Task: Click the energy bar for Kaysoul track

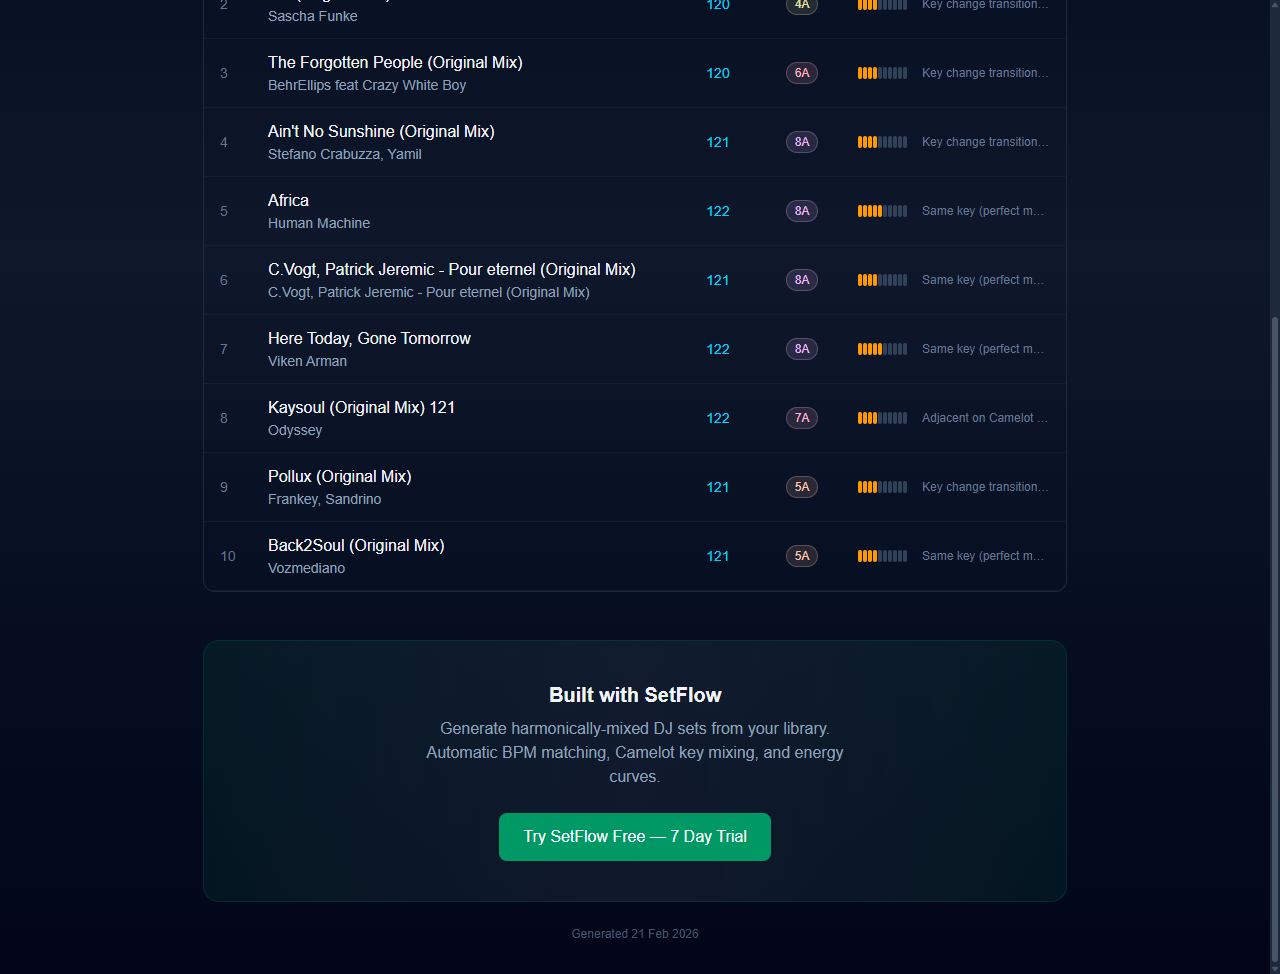Action: (x=882, y=418)
